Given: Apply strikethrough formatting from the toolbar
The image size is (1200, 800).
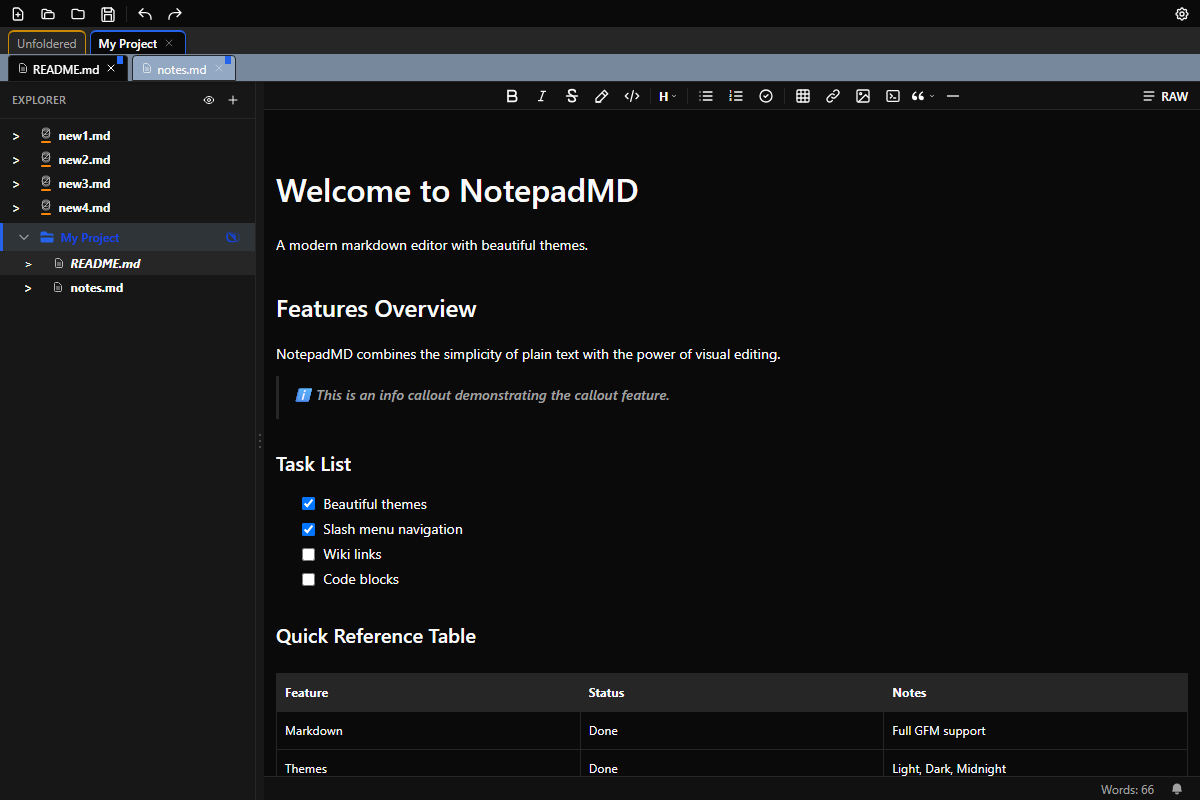Looking at the screenshot, I should (571, 95).
